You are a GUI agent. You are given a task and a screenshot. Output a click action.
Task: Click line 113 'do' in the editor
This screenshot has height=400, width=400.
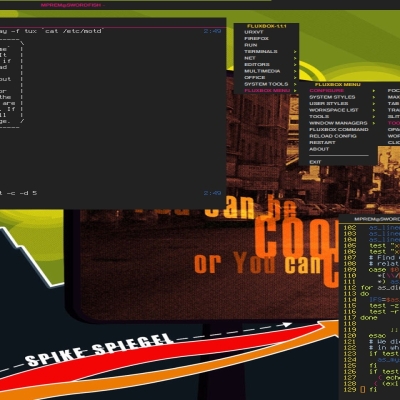pyautogui.click(x=365, y=293)
